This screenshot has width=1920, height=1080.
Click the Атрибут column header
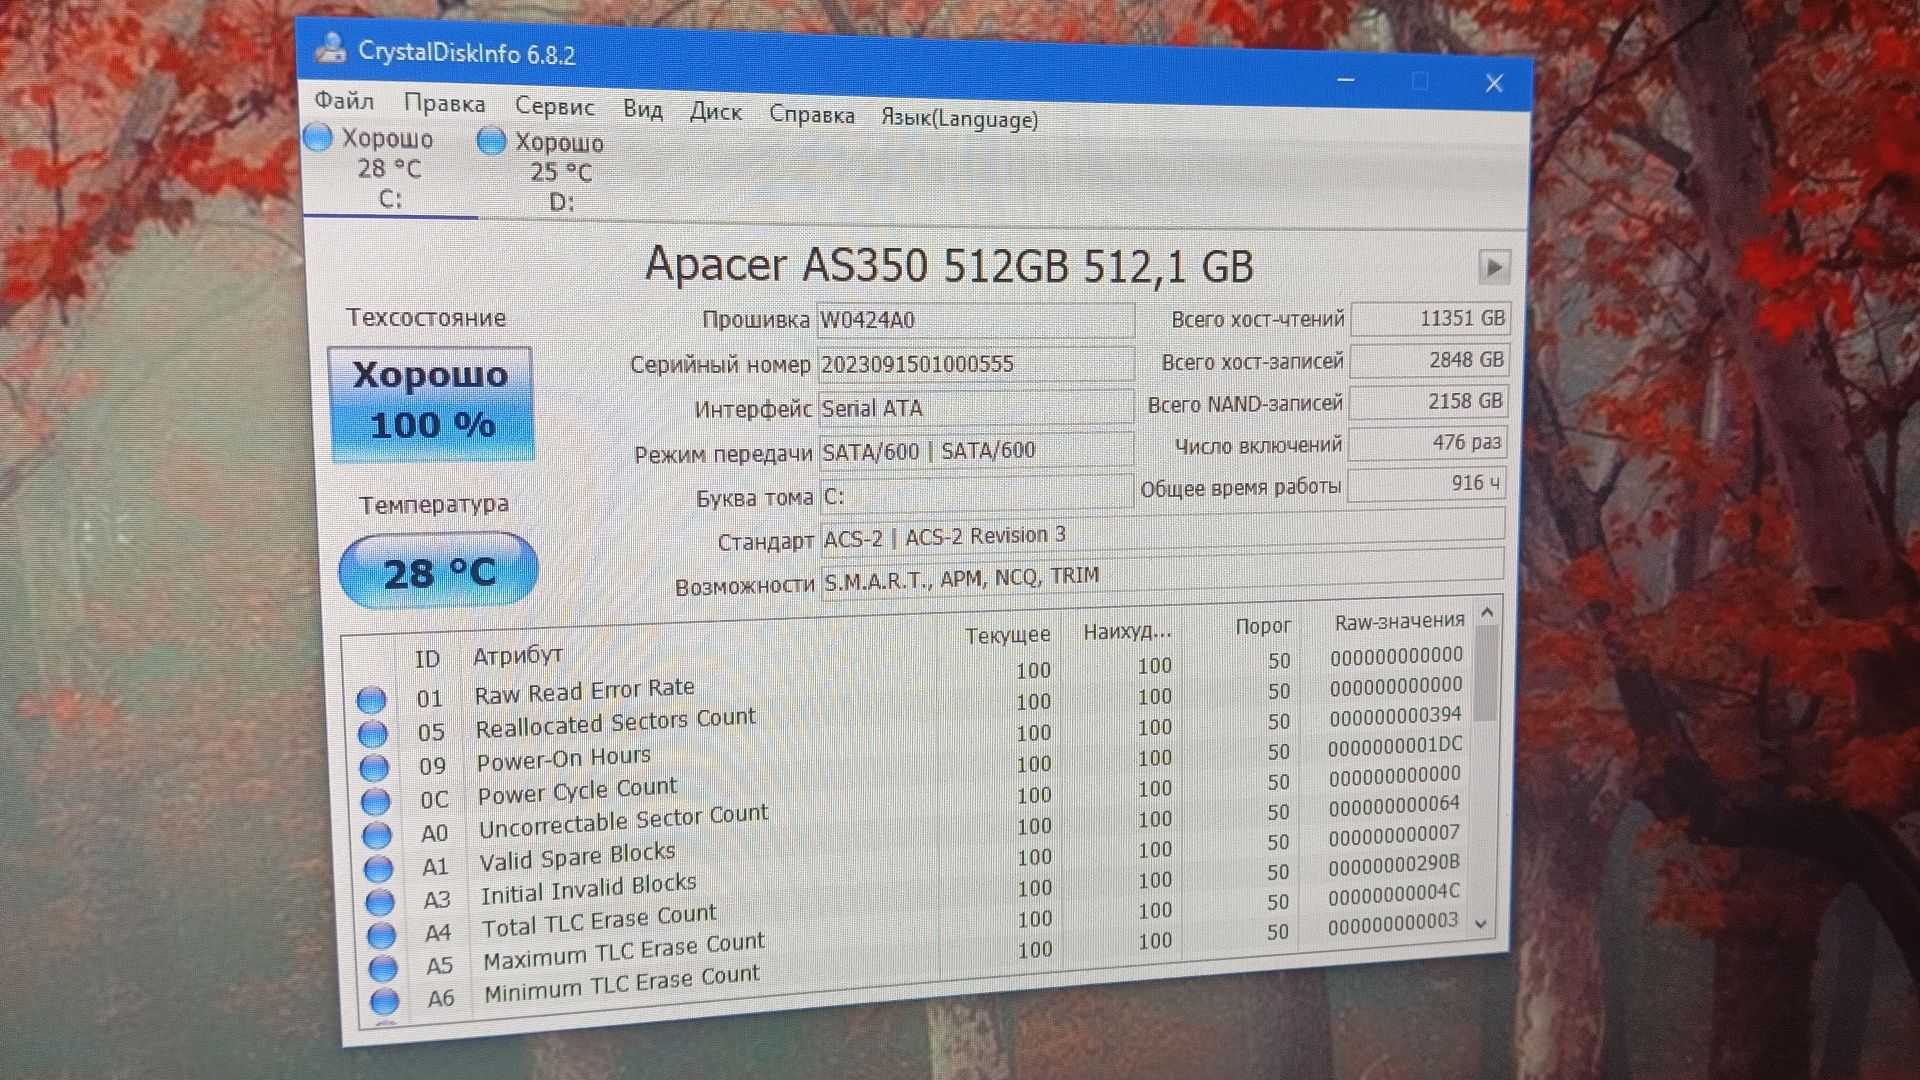[x=518, y=656]
